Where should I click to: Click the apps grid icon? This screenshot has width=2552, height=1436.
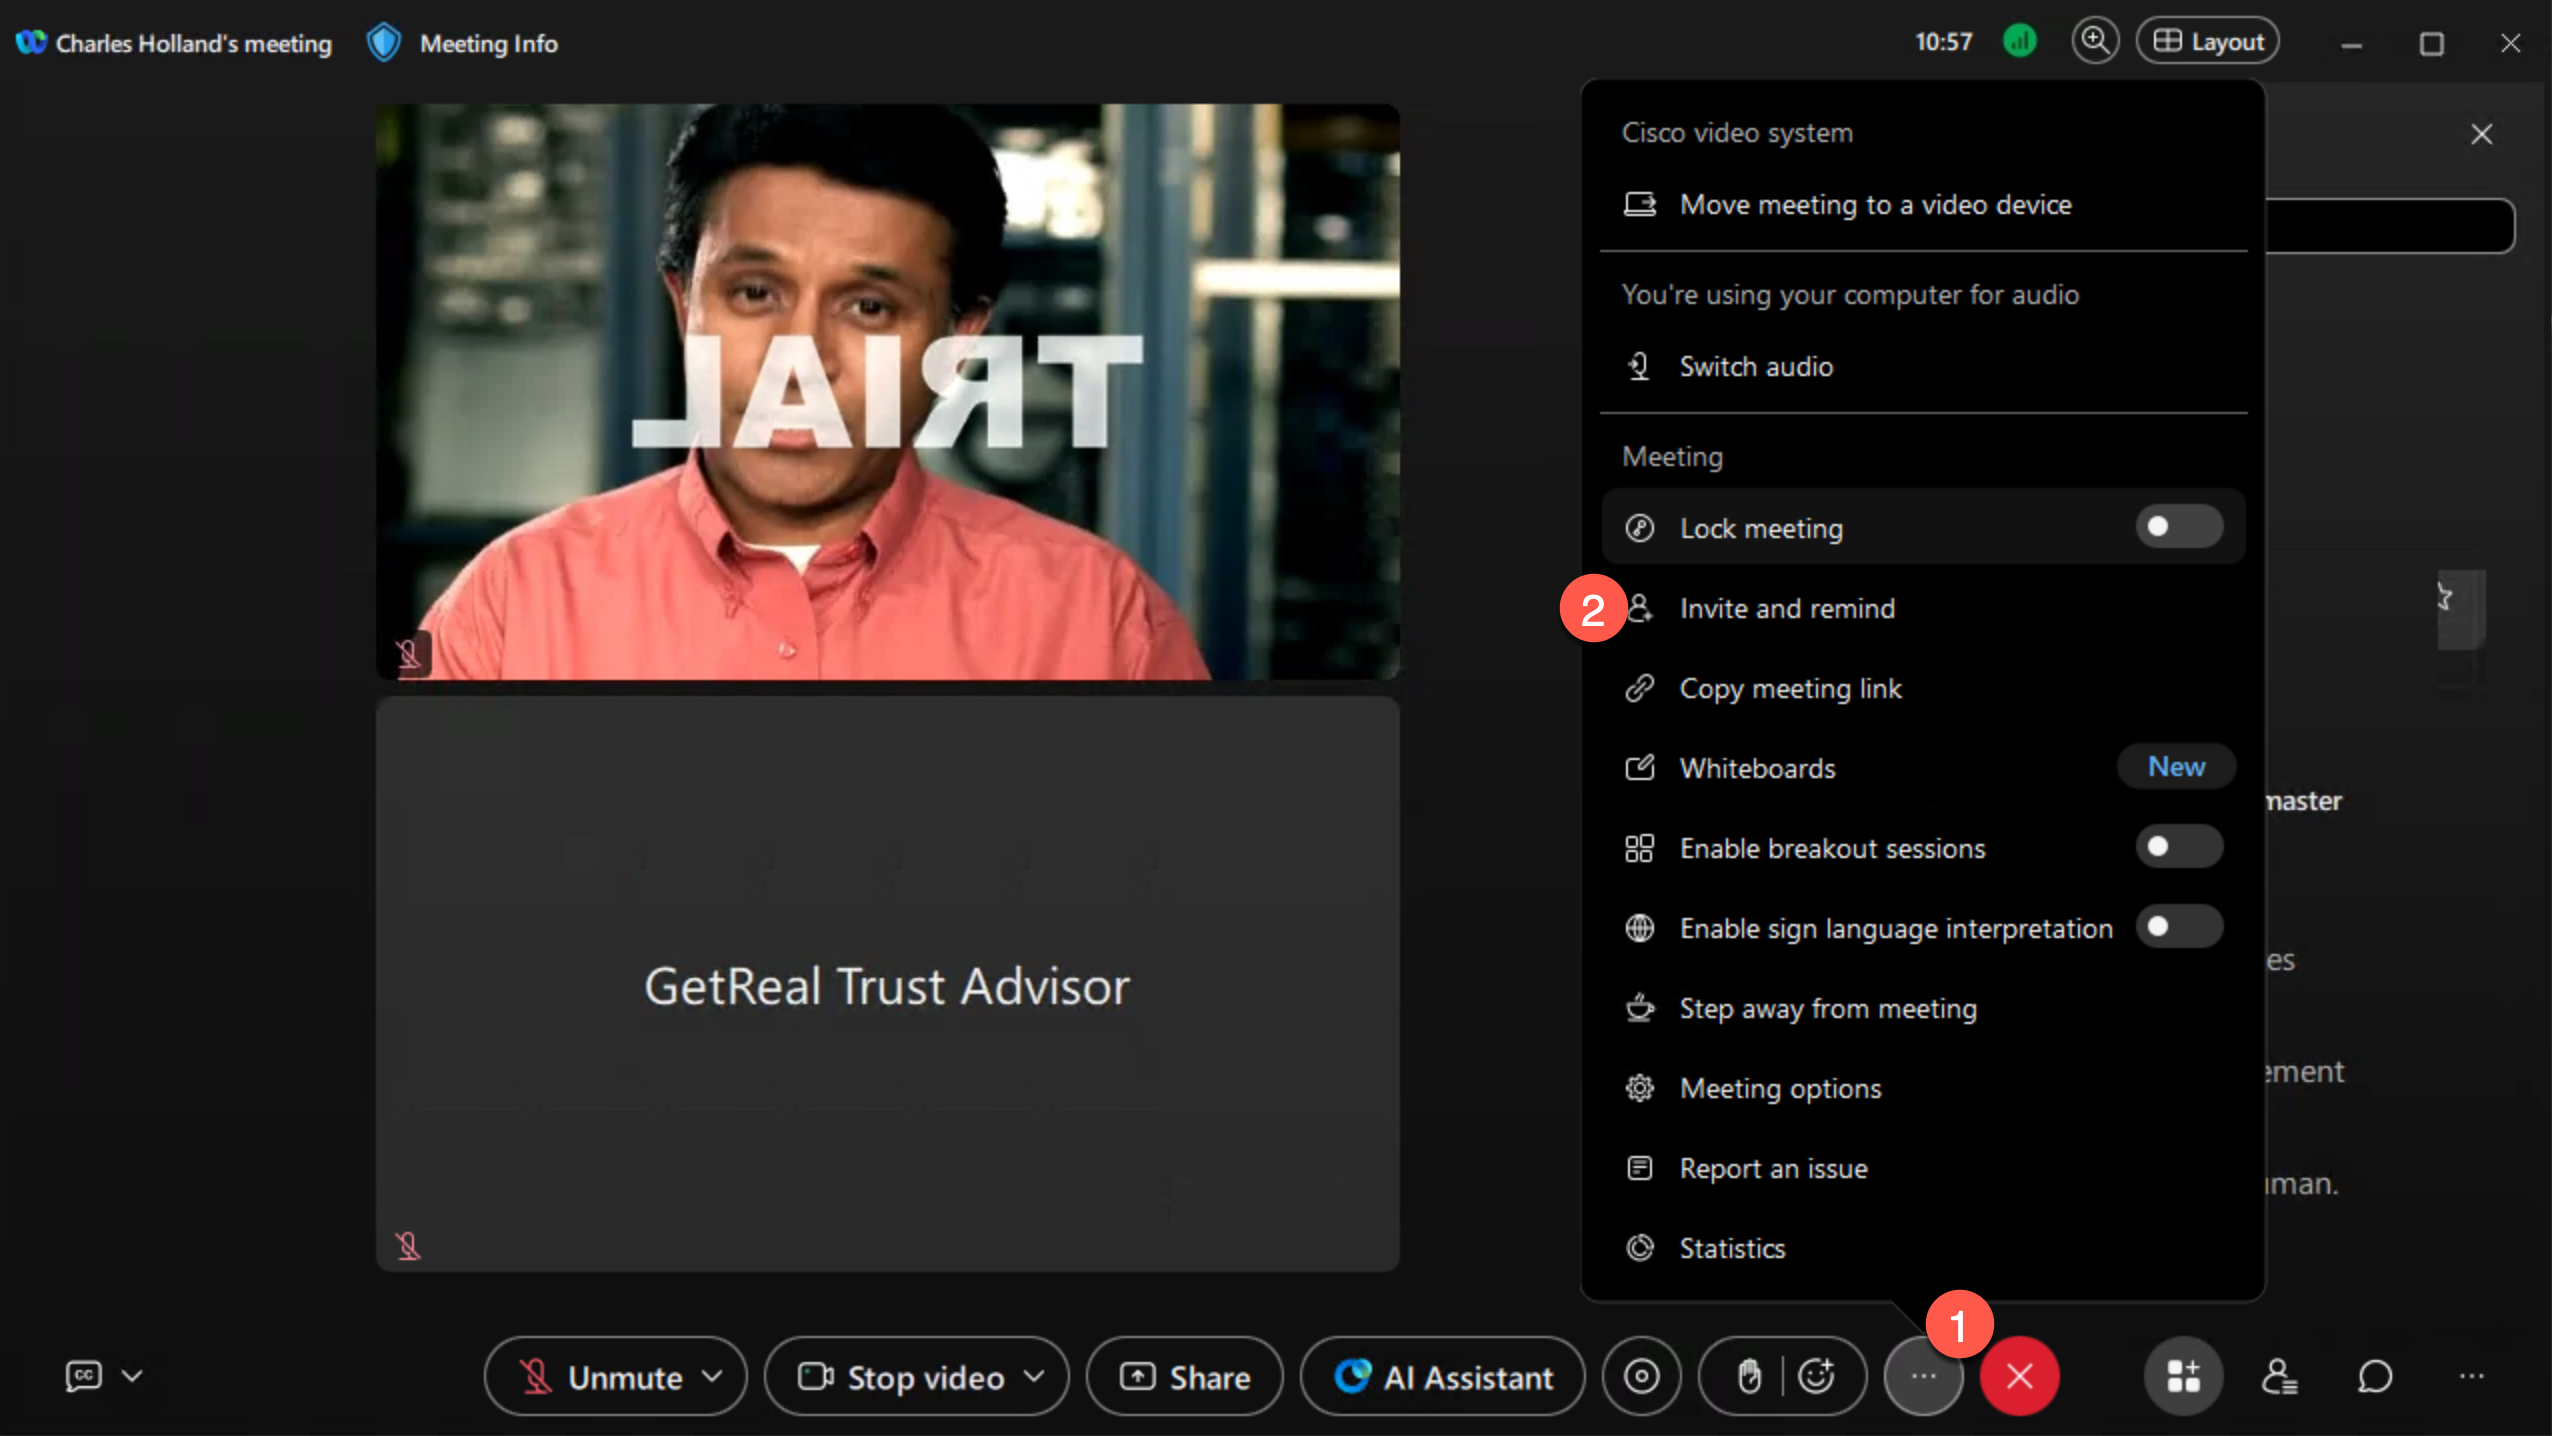tap(2183, 1377)
